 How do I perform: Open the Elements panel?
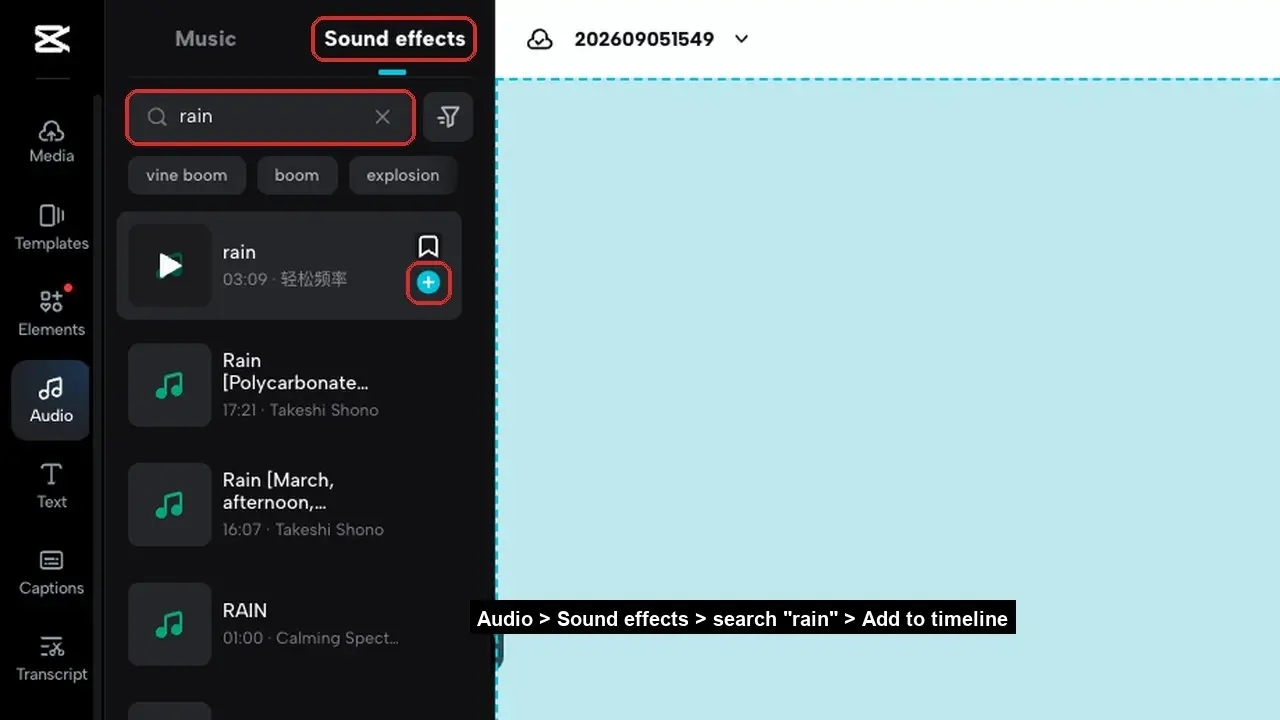[x=51, y=314]
